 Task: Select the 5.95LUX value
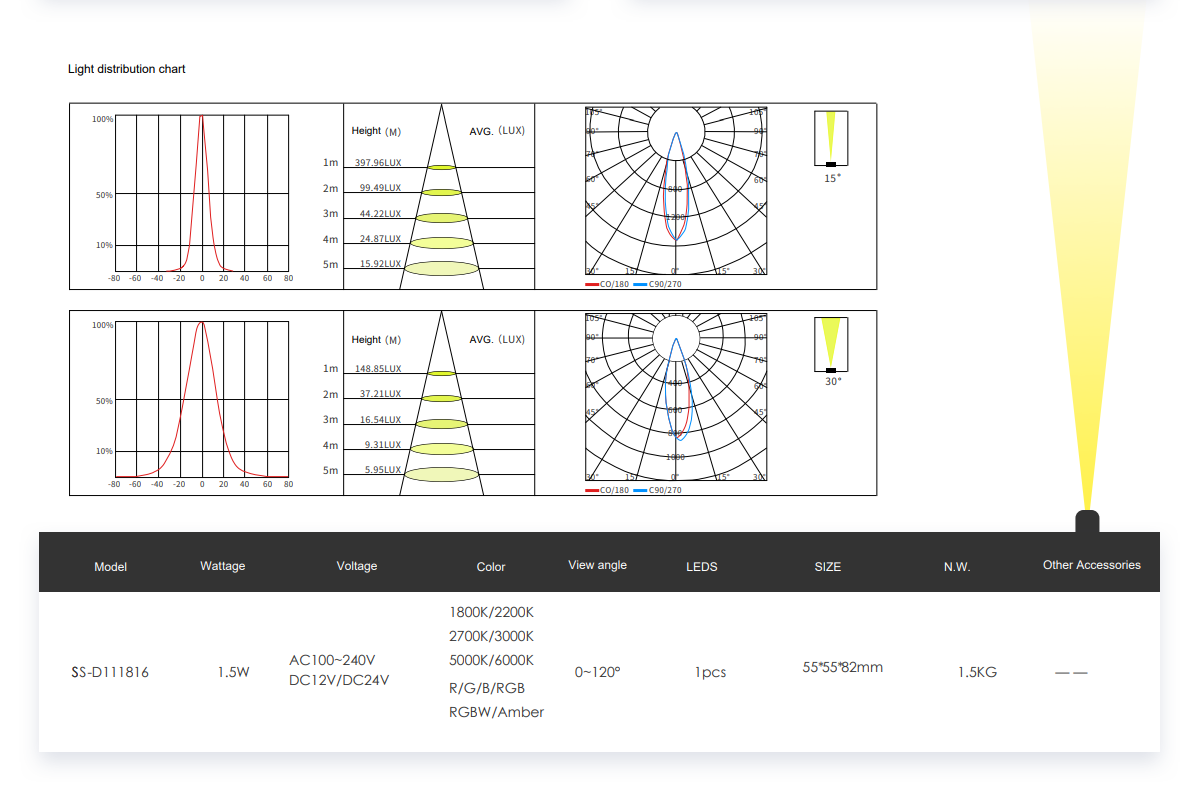pos(382,470)
